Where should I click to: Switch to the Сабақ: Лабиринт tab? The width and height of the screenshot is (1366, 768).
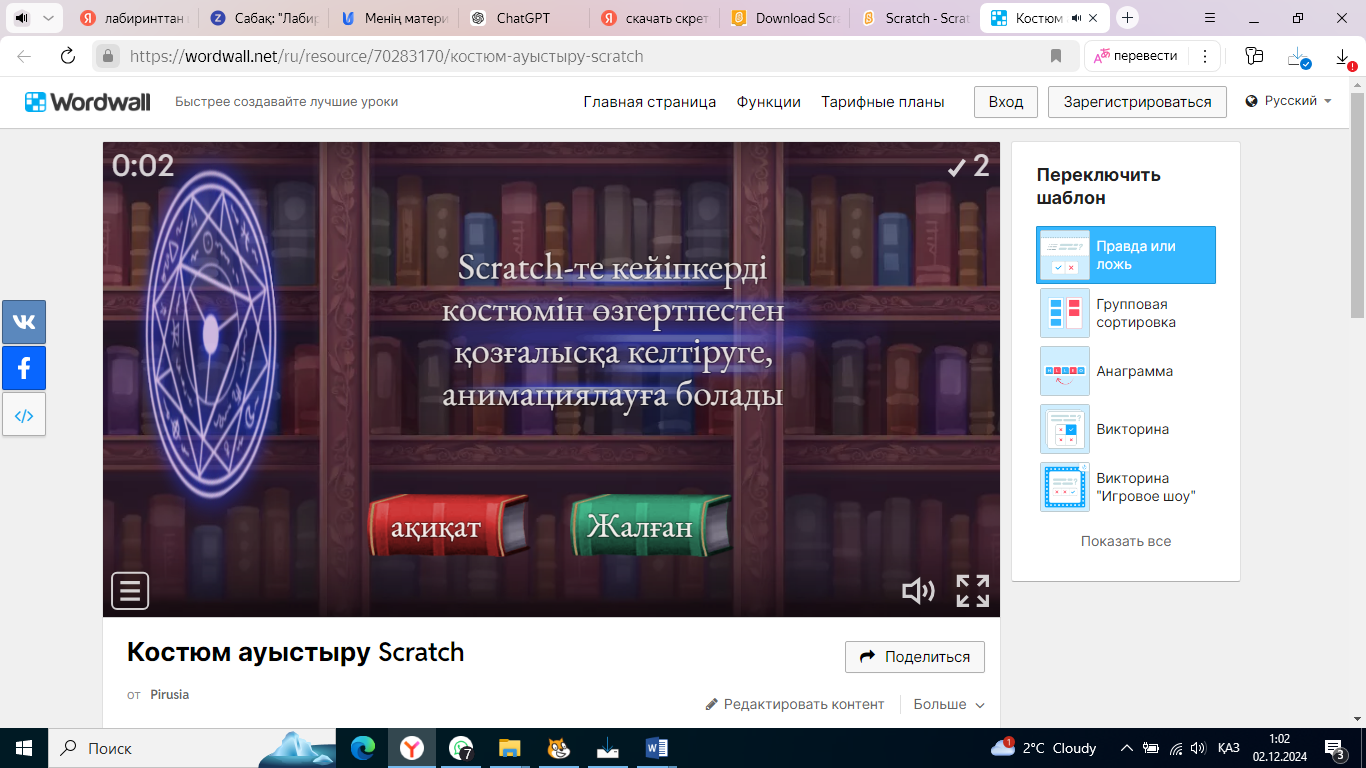coord(264,18)
